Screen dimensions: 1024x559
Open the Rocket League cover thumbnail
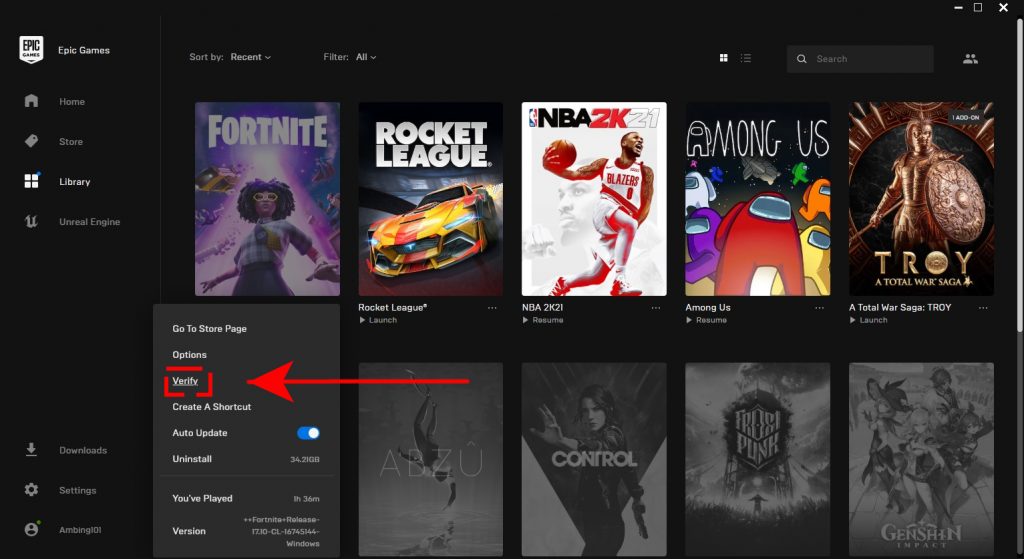[x=430, y=199]
